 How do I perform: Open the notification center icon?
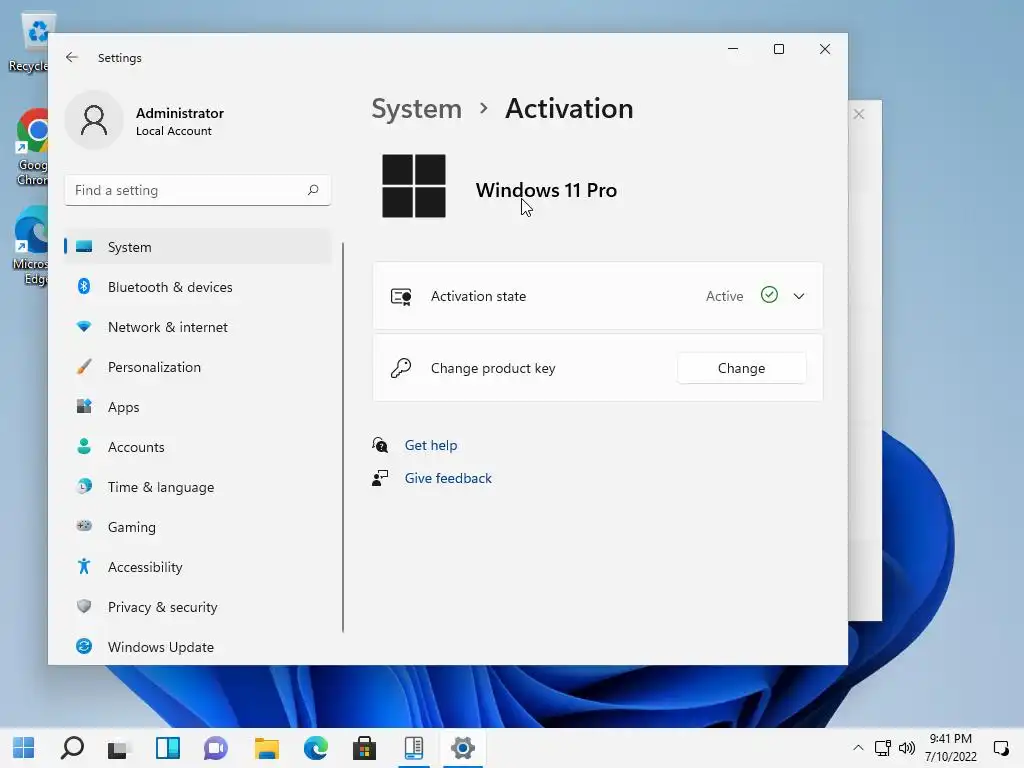(x=1000, y=748)
